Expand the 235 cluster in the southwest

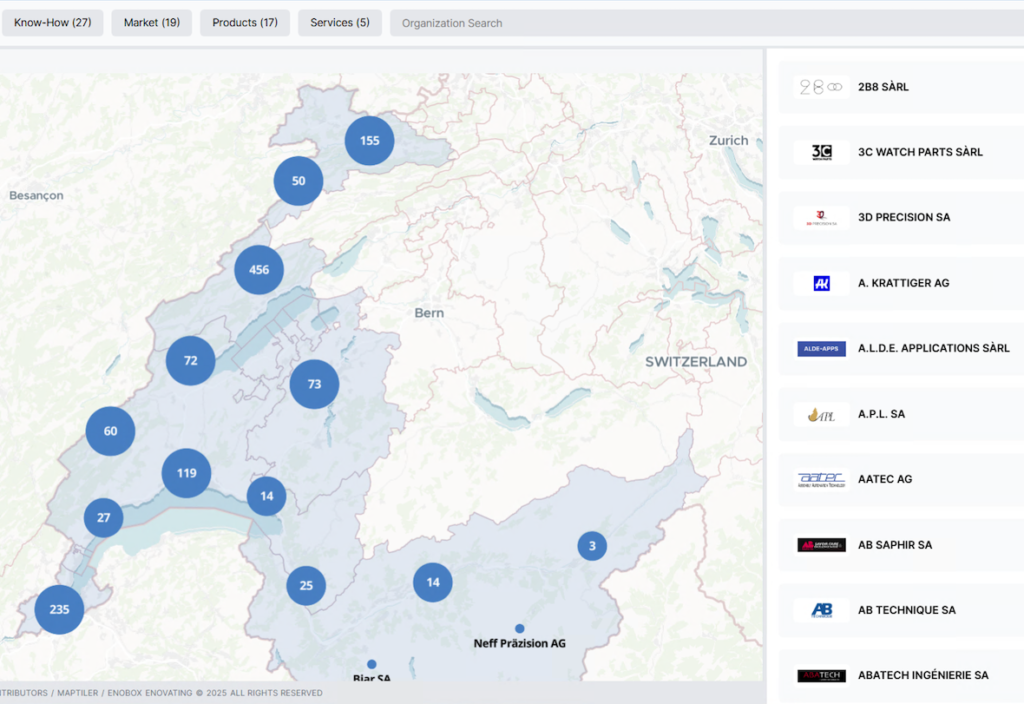coord(59,609)
